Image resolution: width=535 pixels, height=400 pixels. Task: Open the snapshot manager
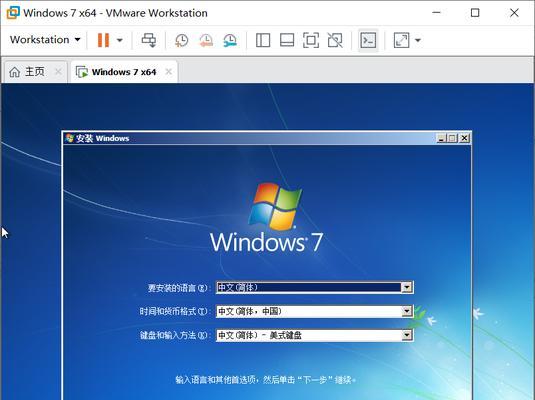[230, 40]
